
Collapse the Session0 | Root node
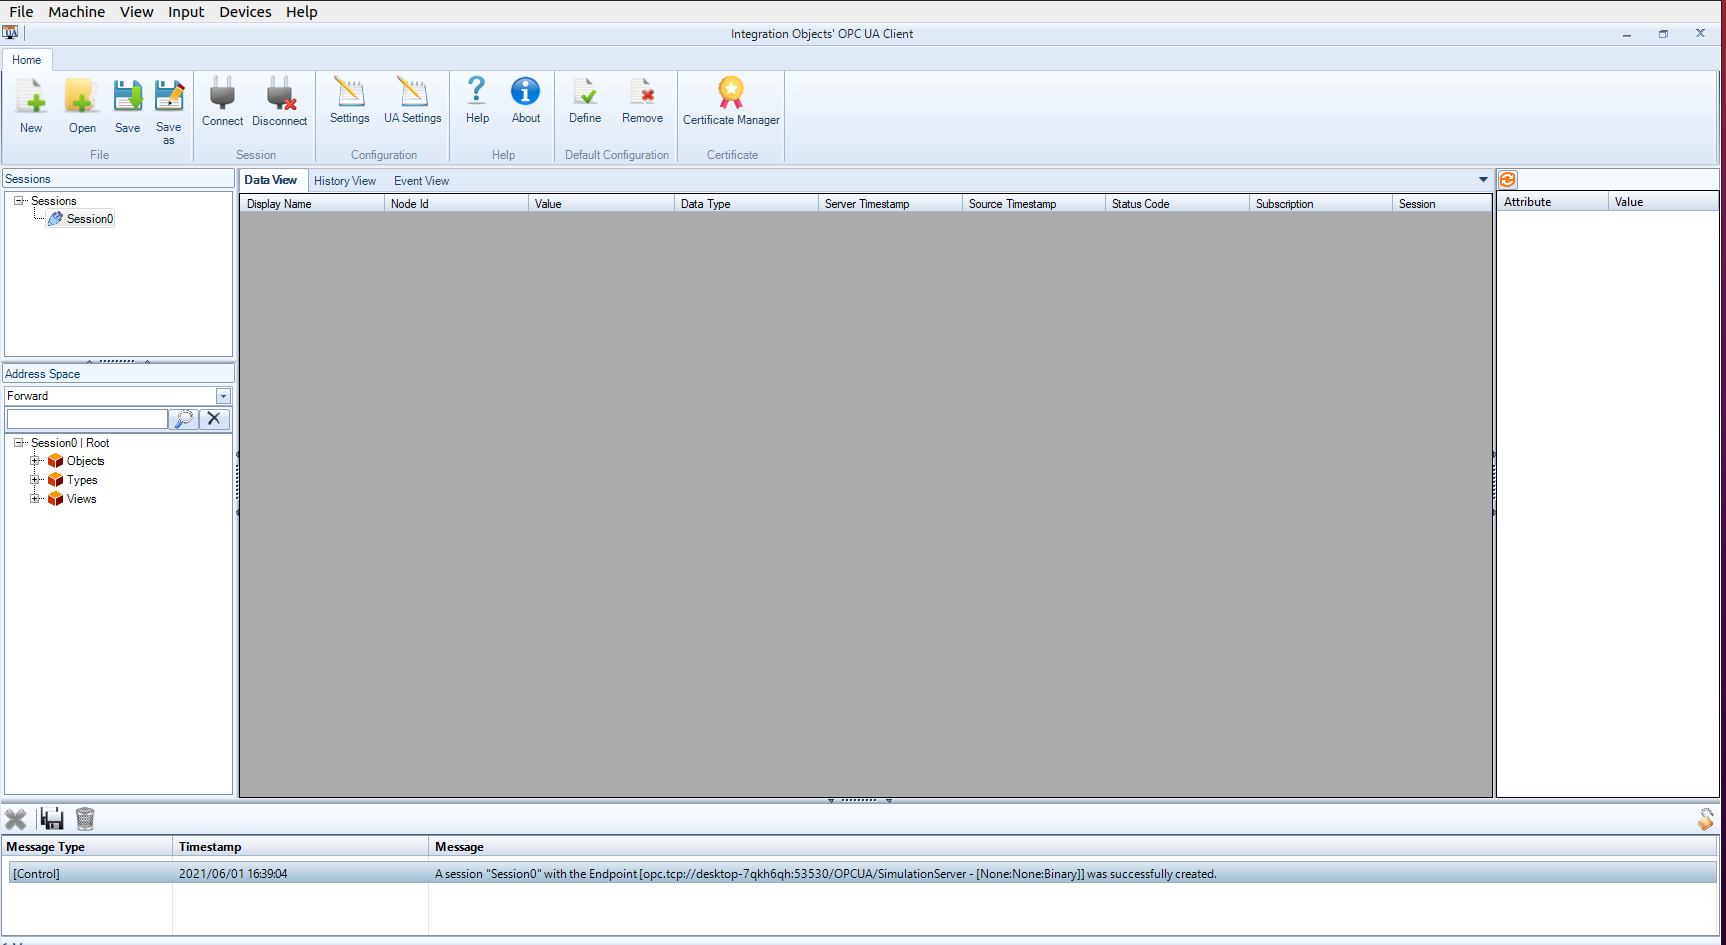click(18, 443)
